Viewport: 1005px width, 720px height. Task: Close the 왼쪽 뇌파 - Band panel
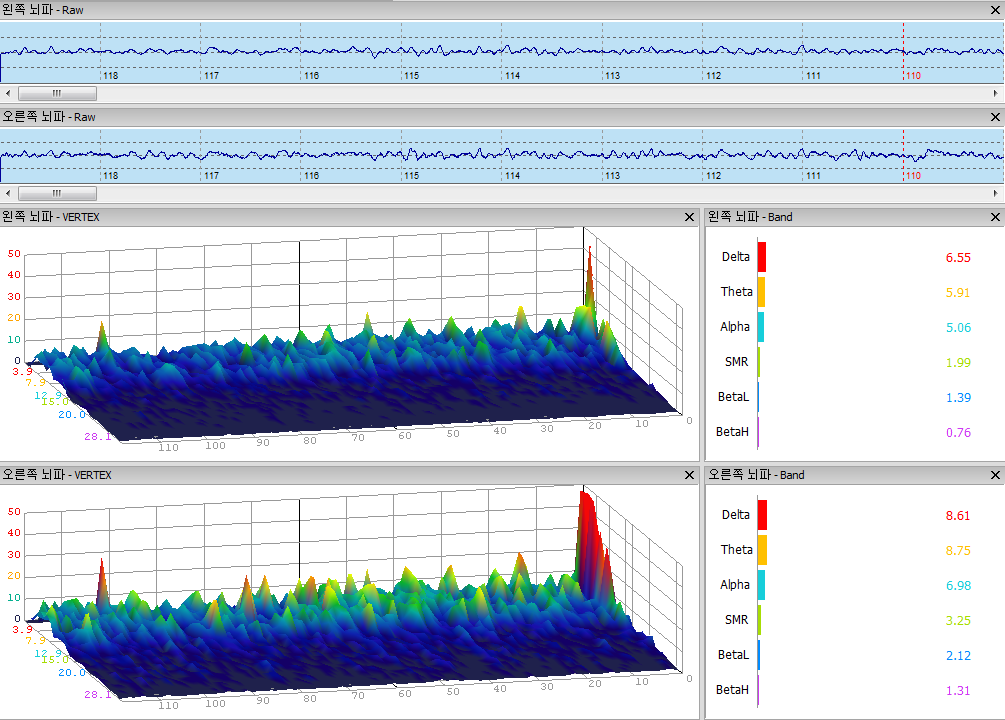coord(995,217)
